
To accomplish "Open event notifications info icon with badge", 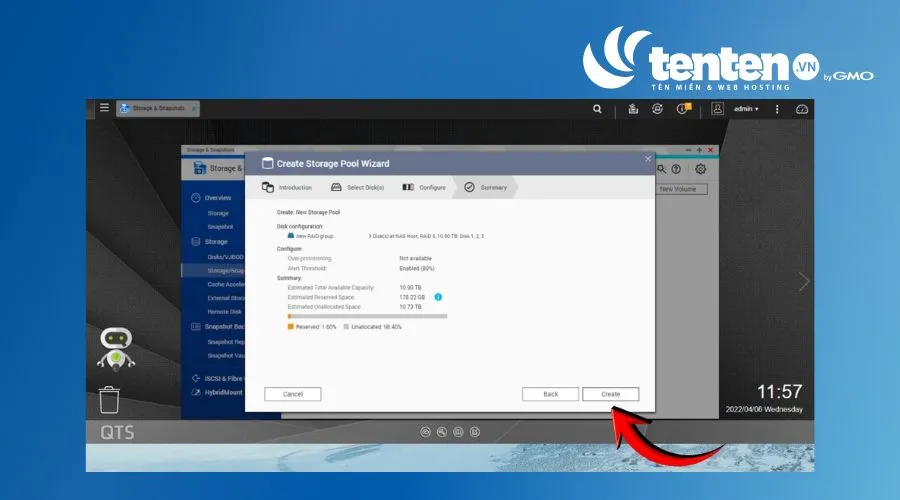I will point(682,108).
